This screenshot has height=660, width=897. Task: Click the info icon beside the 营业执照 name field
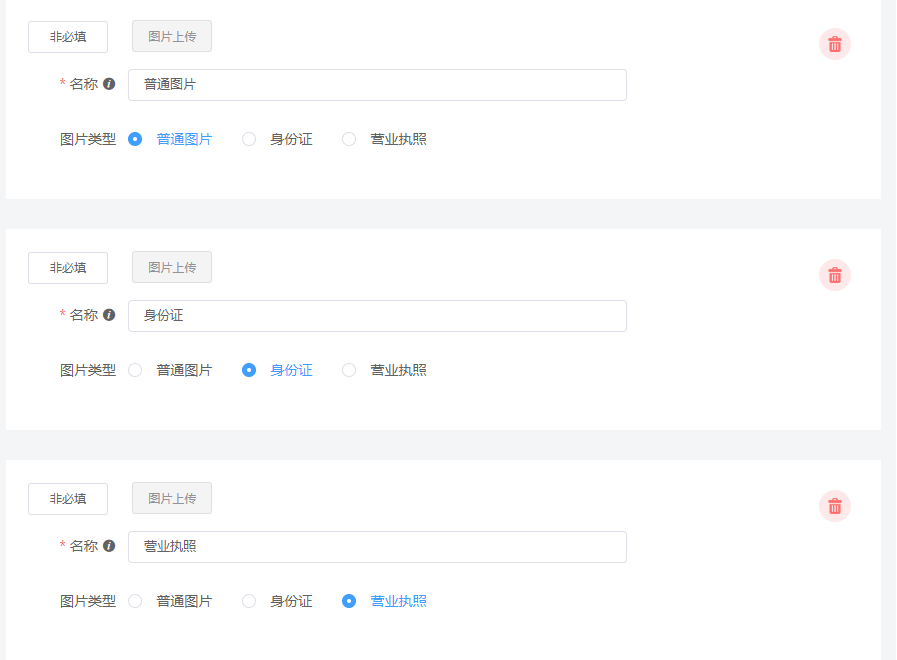(x=109, y=546)
